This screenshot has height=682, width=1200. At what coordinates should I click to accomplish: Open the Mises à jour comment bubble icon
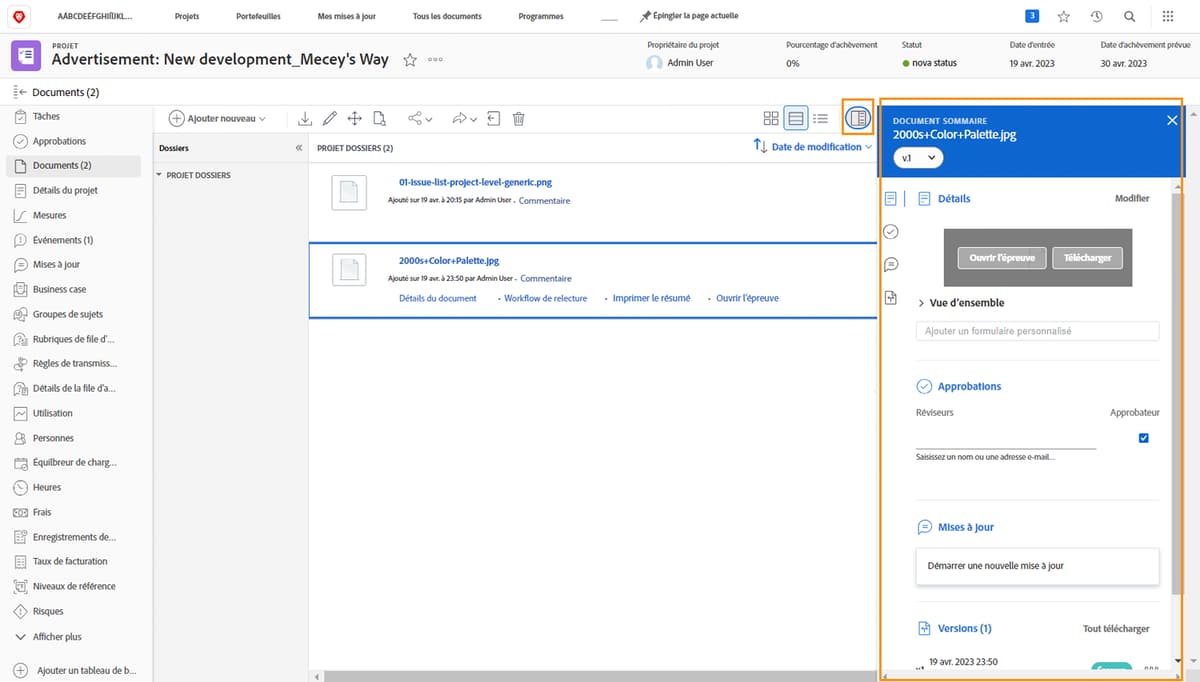pyautogui.click(x=890, y=264)
